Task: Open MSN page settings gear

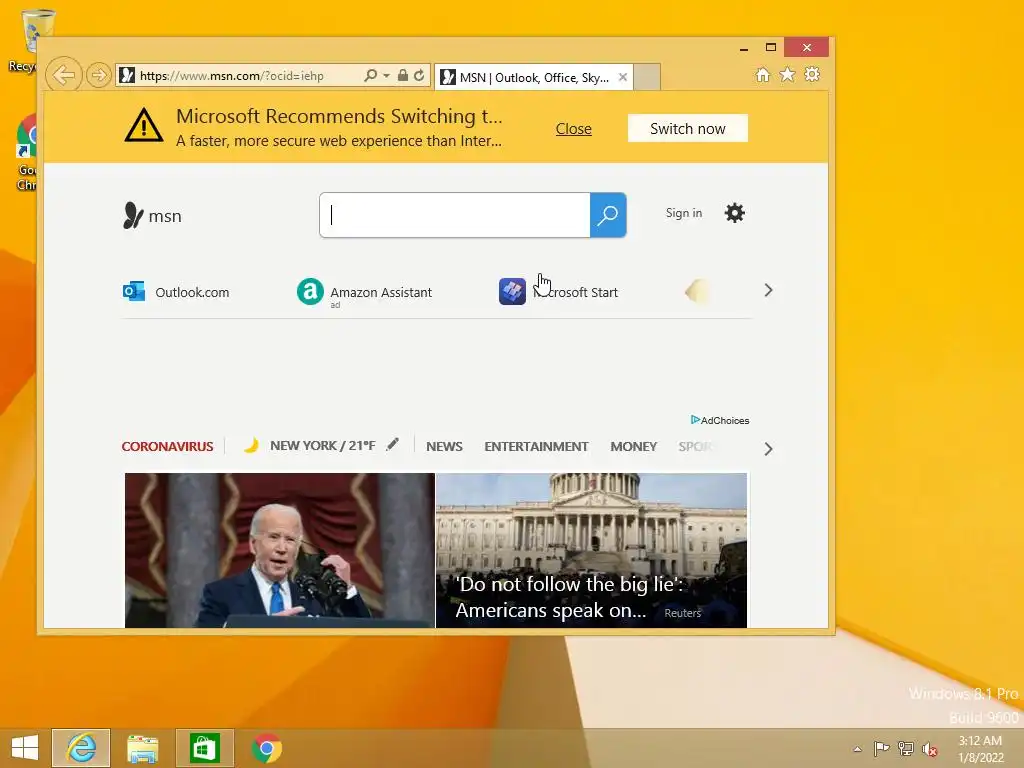Action: click(x=735, y=213)
